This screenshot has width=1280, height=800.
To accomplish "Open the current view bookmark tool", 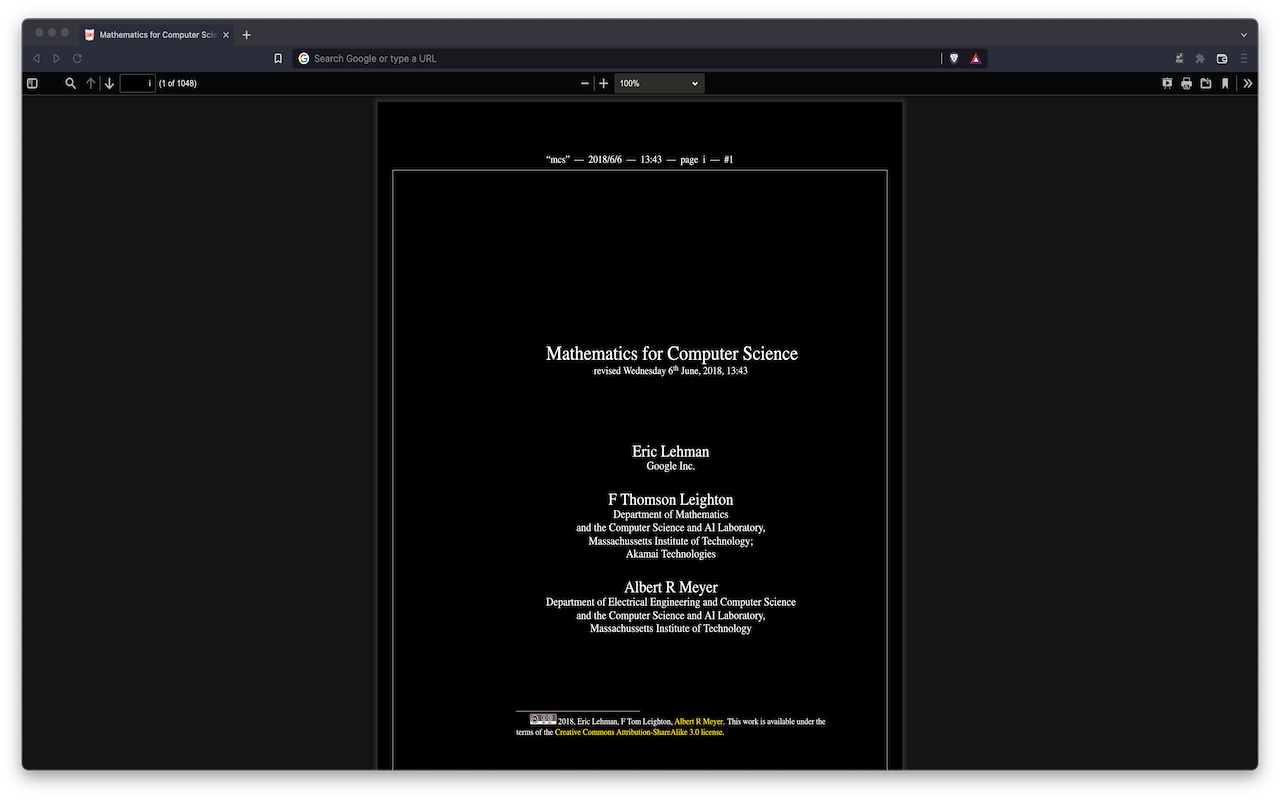I will pos(1225,83).
